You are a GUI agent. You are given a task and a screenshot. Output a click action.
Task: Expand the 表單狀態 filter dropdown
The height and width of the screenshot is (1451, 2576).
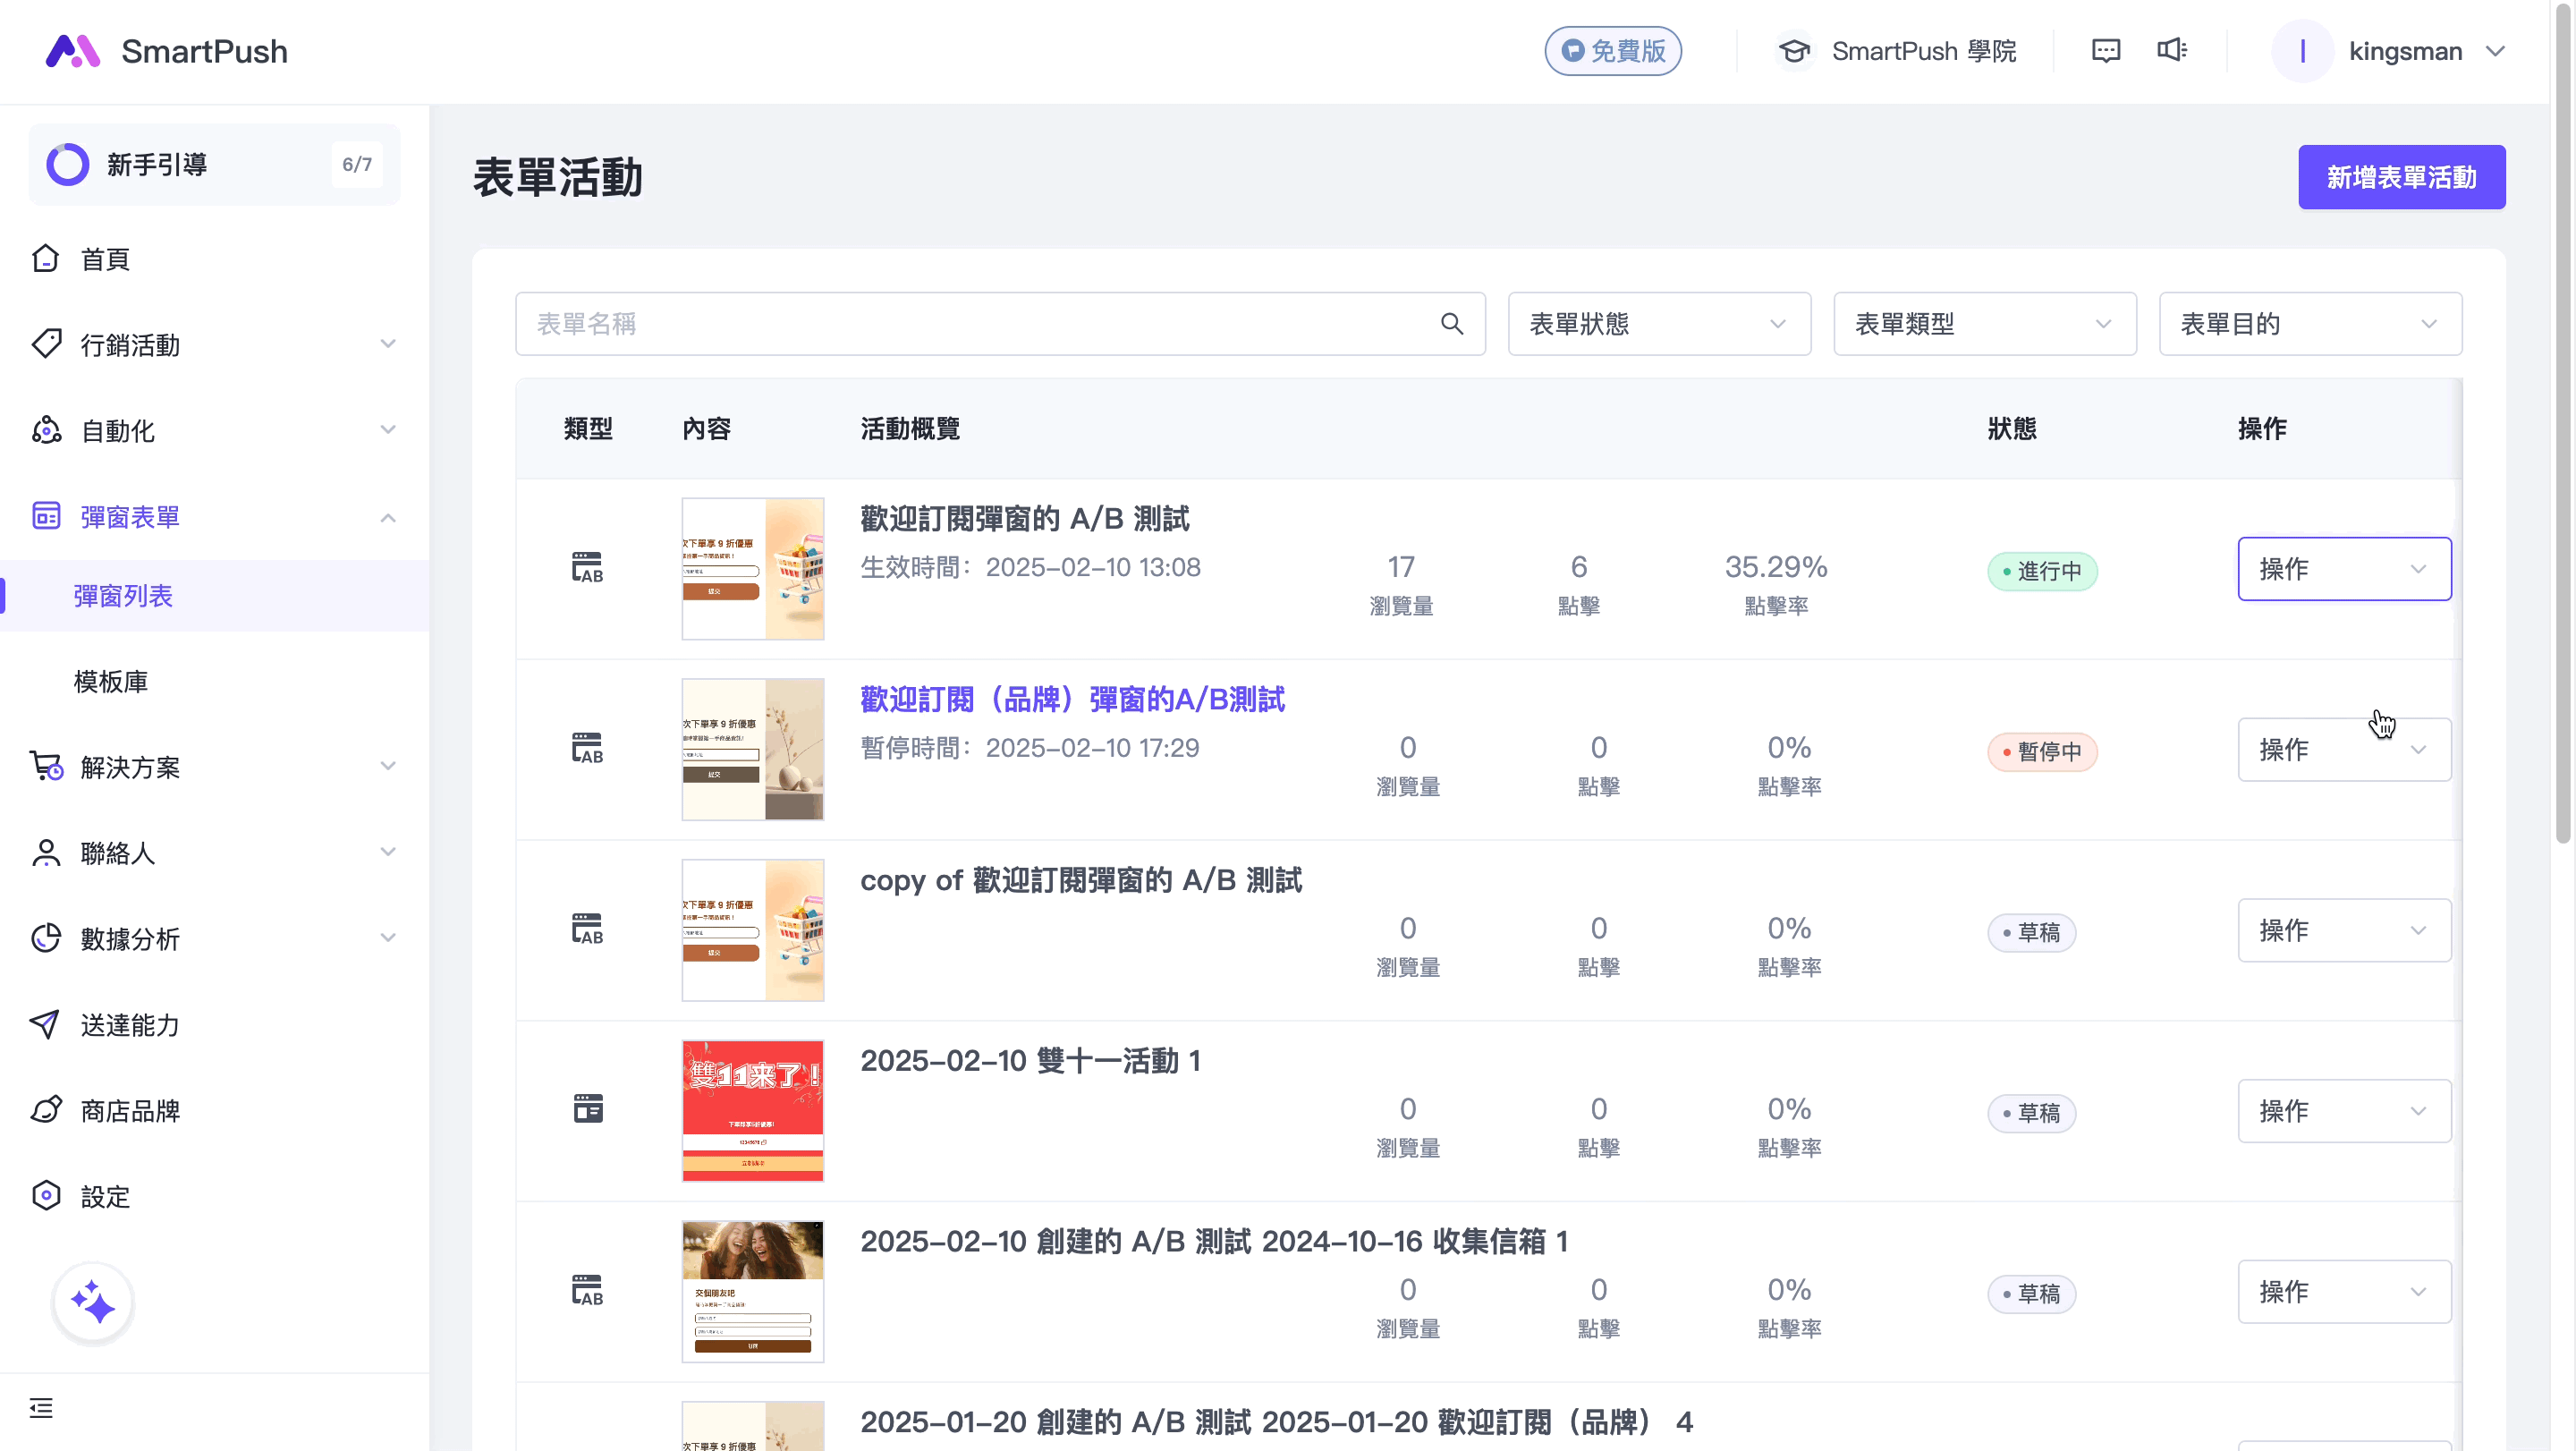[1658, 324]
